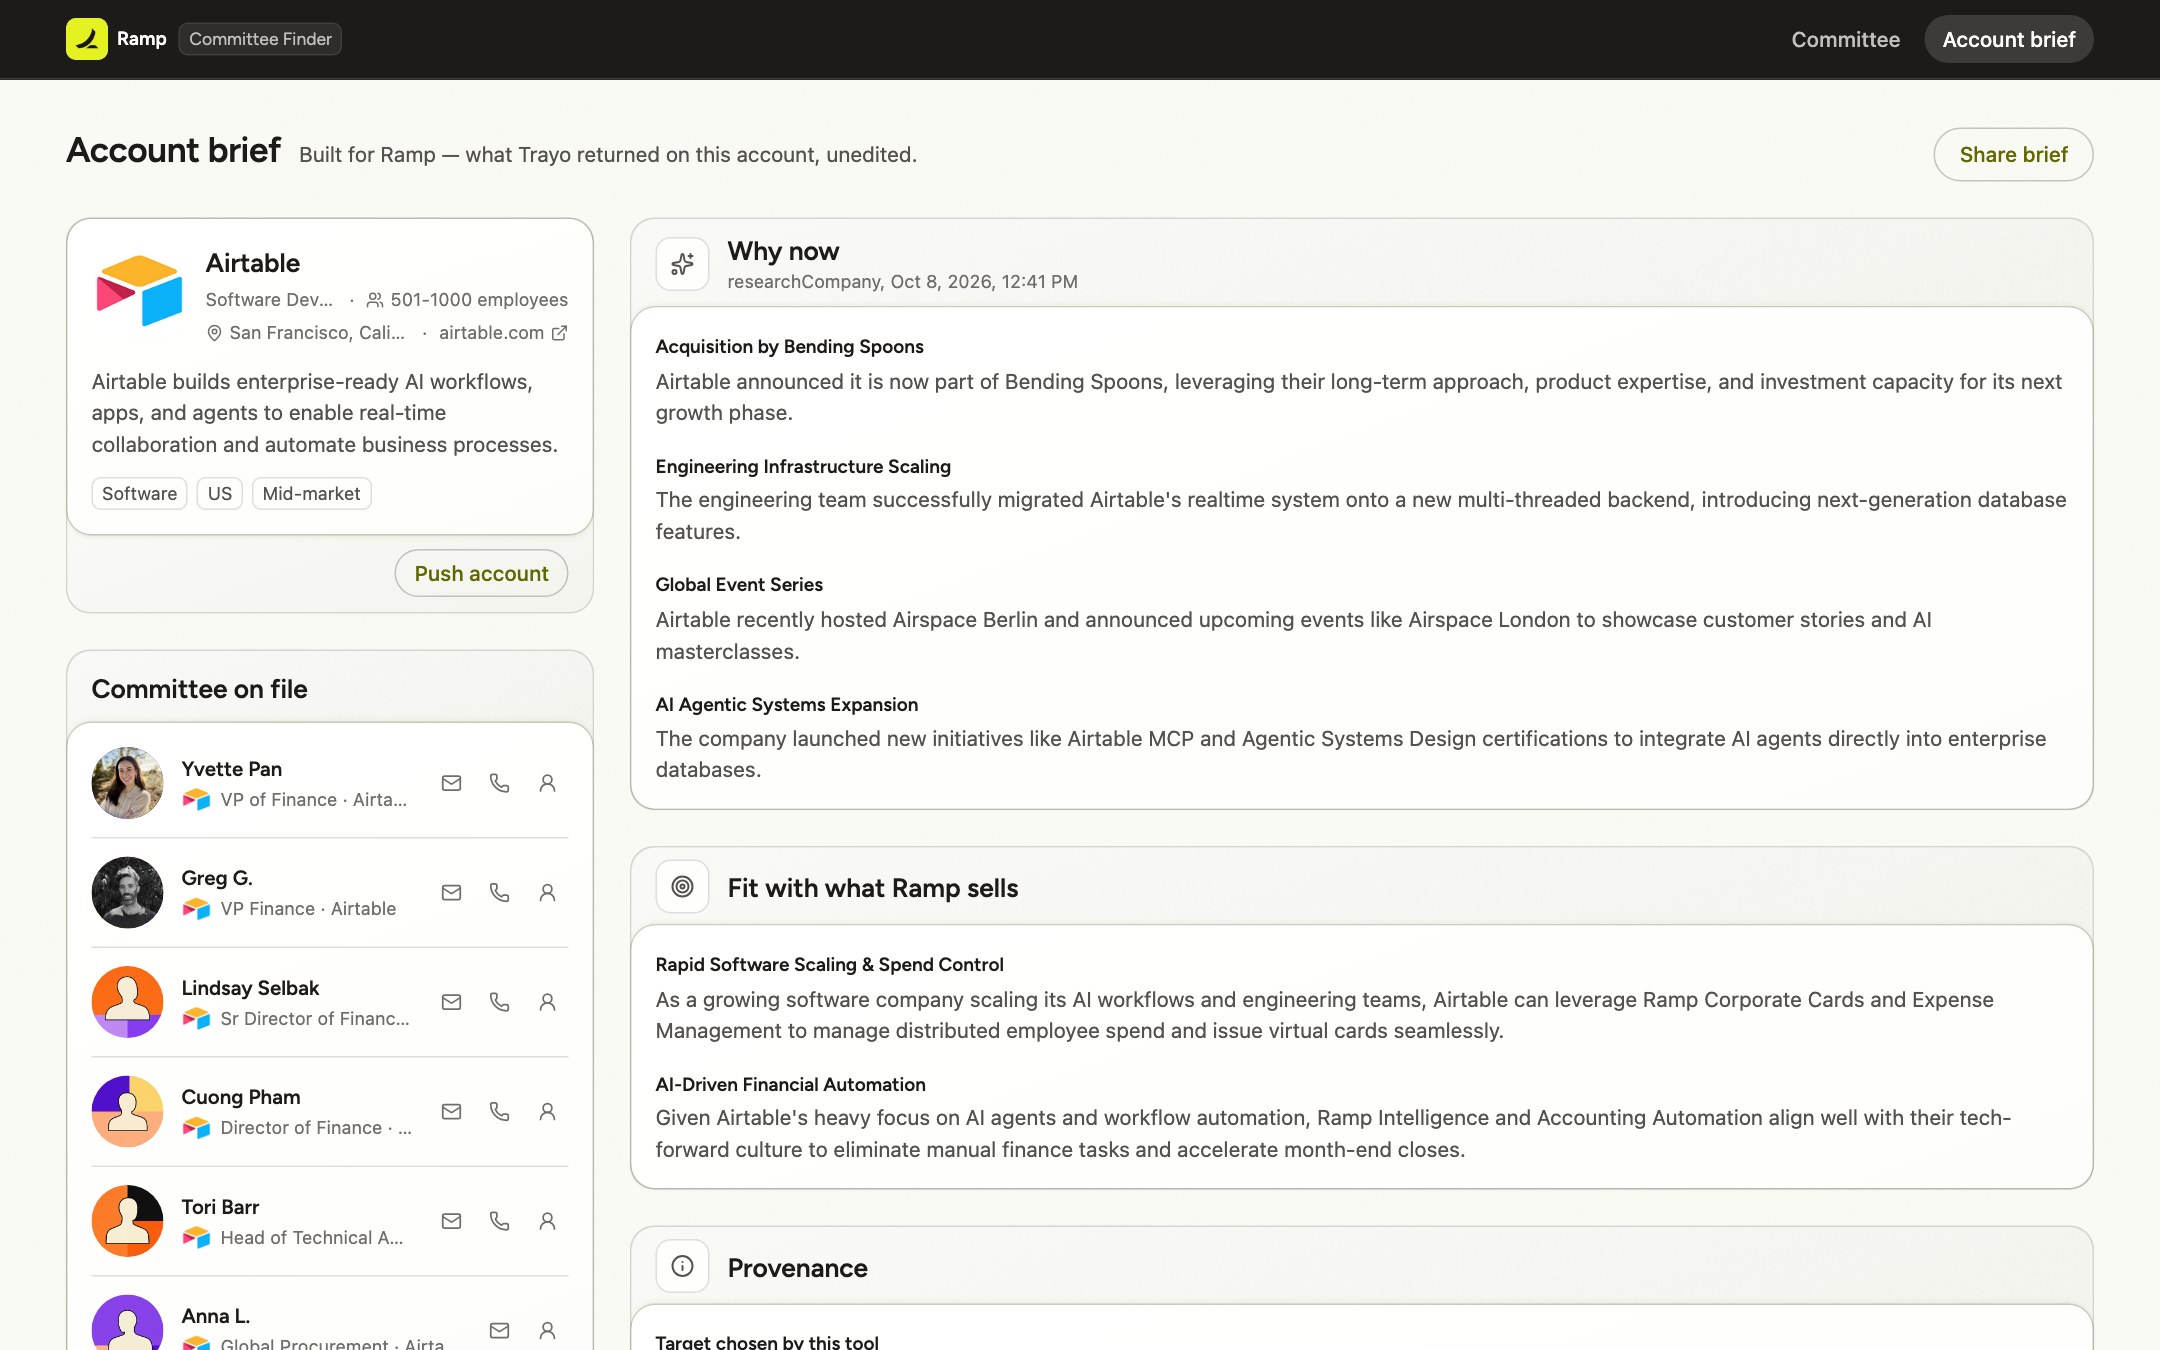Click the Provenance info icon
The height and width of the screenshot is (1350, 2160).
click(682, 1266)
